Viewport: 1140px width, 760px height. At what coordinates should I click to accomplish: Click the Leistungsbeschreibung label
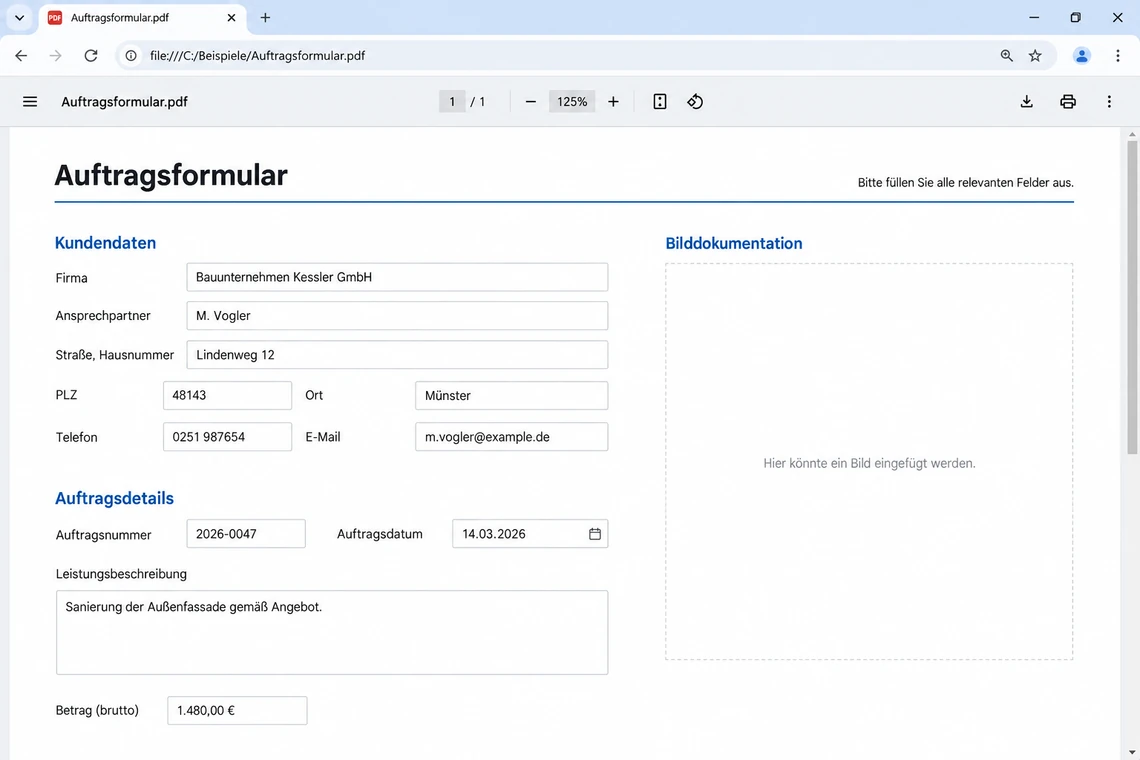tap(121, 574)
